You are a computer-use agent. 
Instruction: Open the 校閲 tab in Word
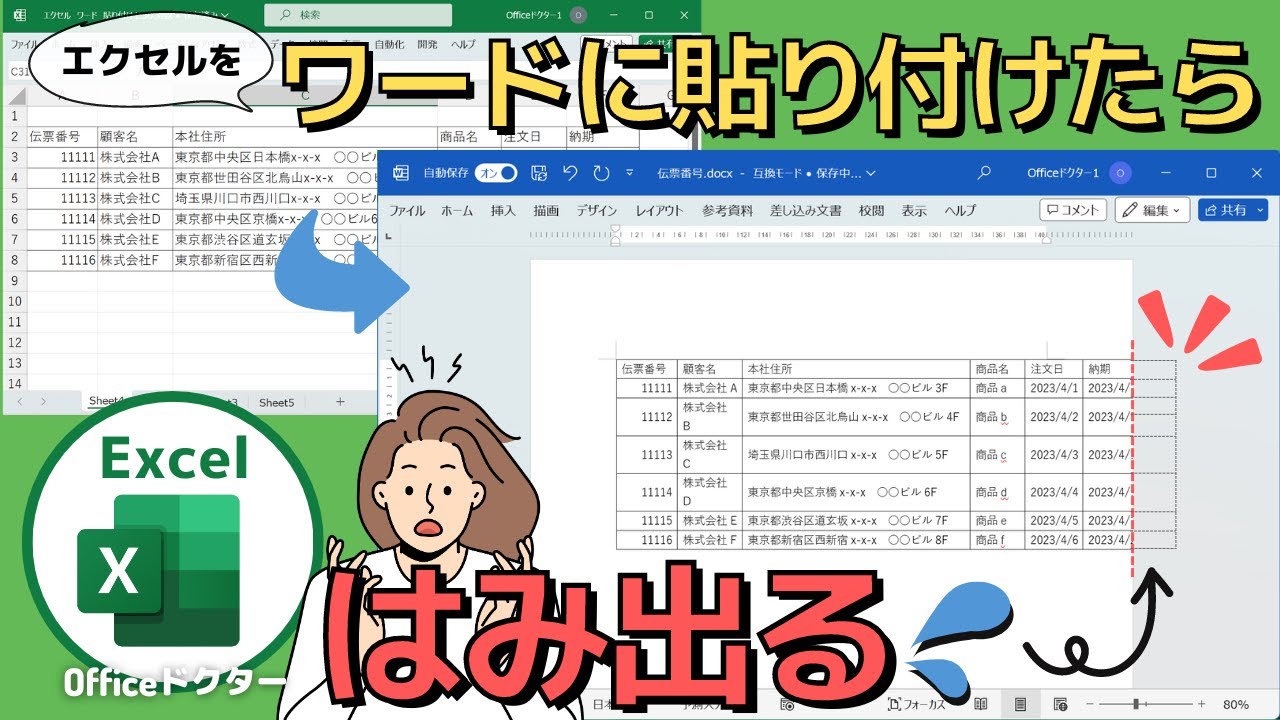point(871,211)
